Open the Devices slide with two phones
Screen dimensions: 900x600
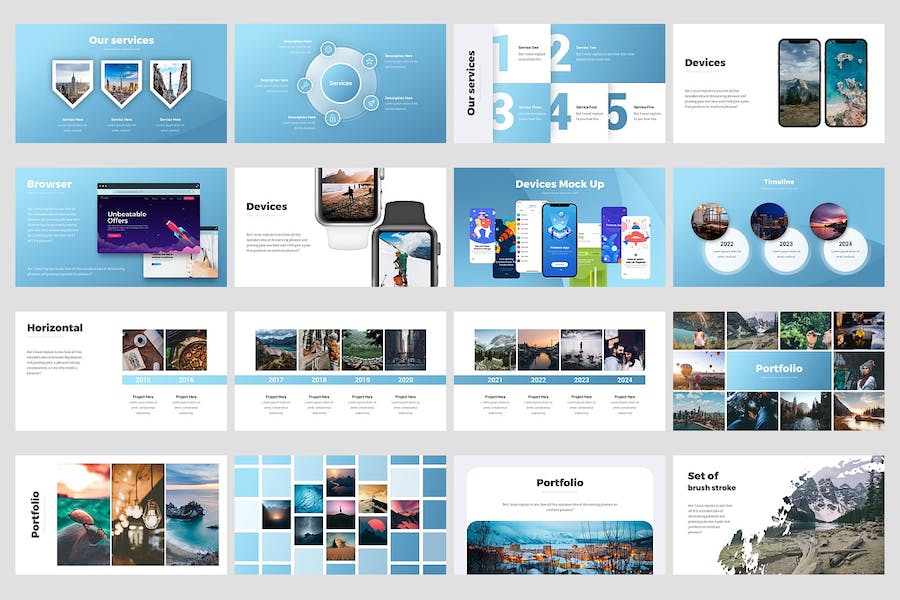(x=778, y=83)
